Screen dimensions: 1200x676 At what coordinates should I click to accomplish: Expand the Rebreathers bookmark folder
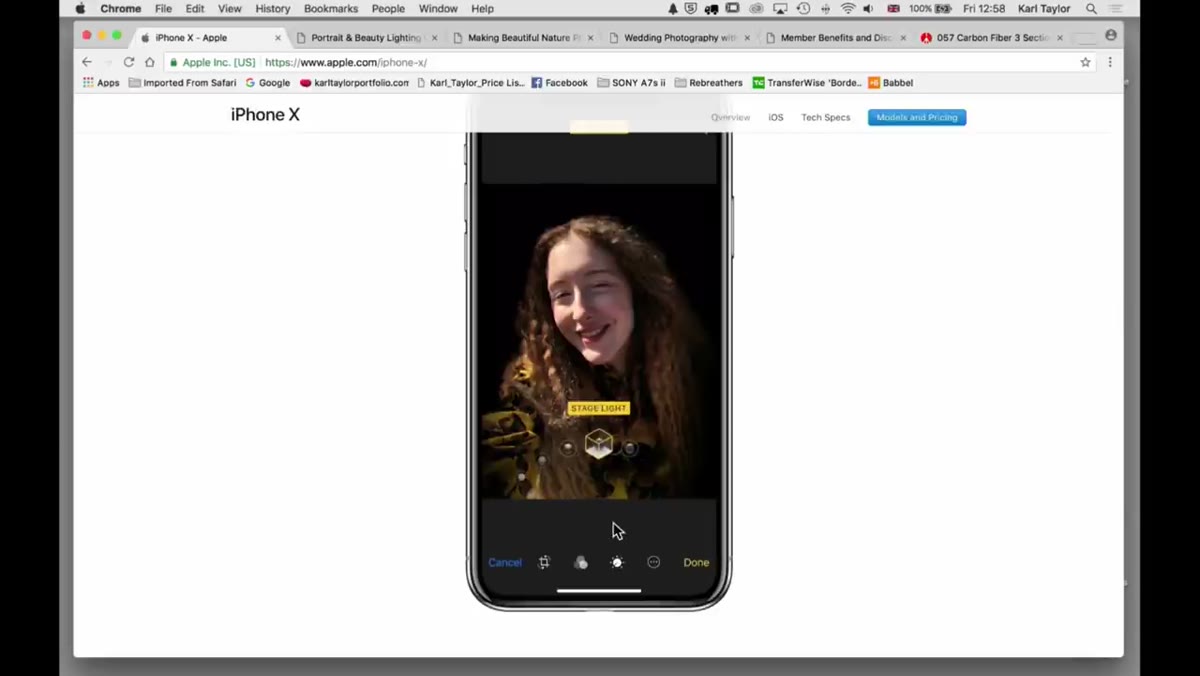tap(709, 83)
